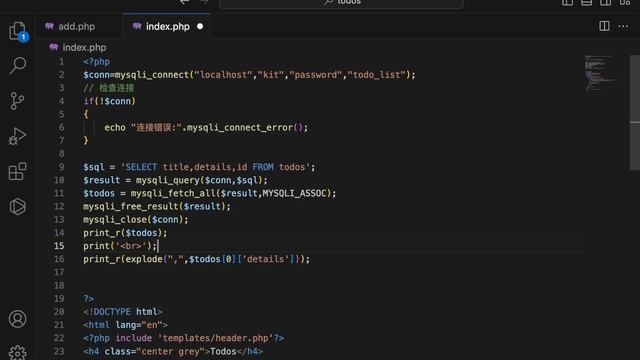The width and height of the screenshot is (640, 360).
Task: Open the Accounts menu
Action: point(18,319)
